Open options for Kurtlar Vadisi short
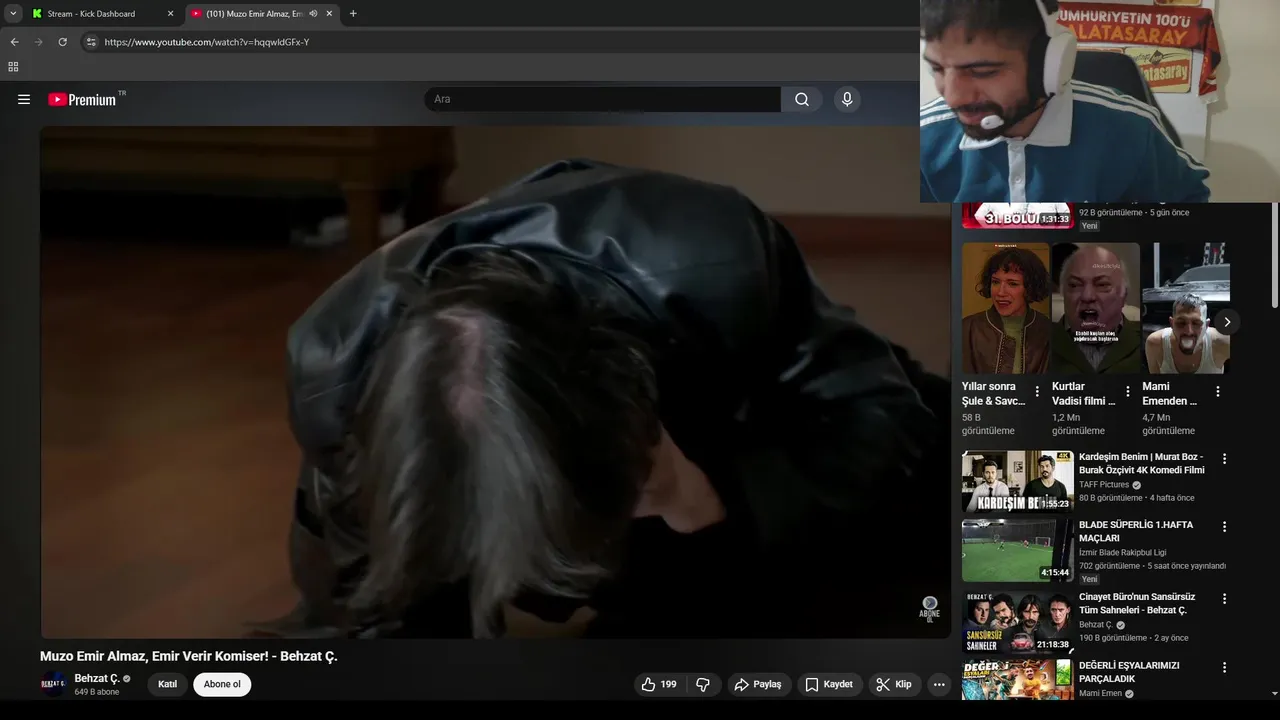The image size is (1280, 720). click(1128, 392)
